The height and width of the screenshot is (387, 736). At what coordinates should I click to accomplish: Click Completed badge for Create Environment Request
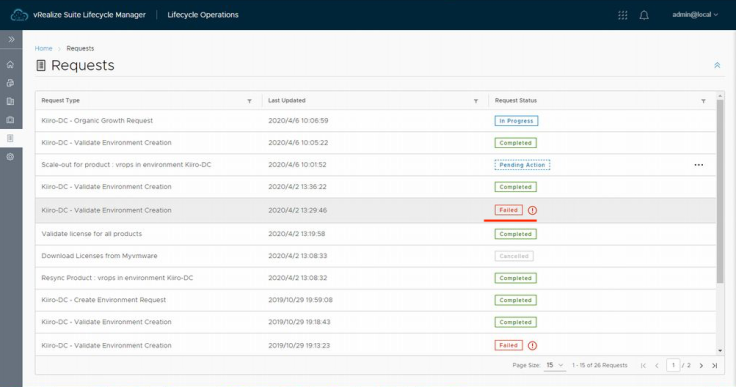click(x=515, y=300)
